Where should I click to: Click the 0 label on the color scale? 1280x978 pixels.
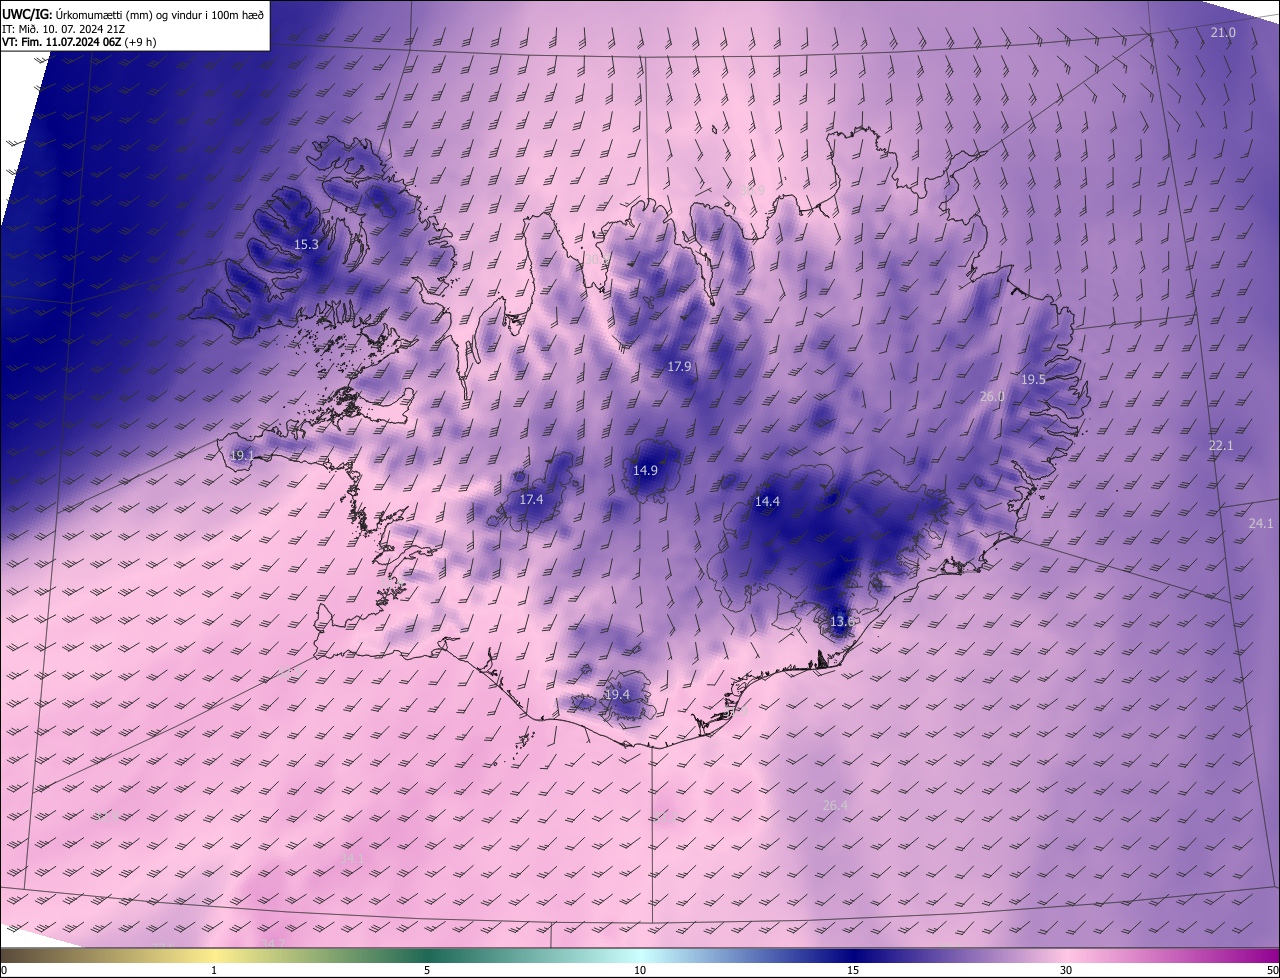click(4, 970)
